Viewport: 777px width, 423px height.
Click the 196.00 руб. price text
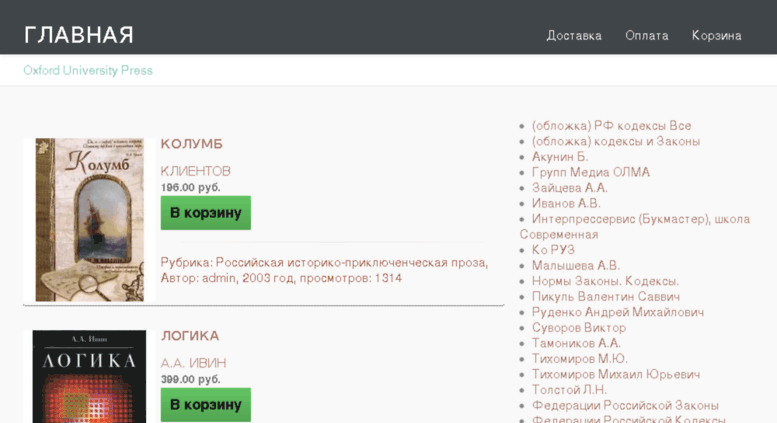coord(190,188)
